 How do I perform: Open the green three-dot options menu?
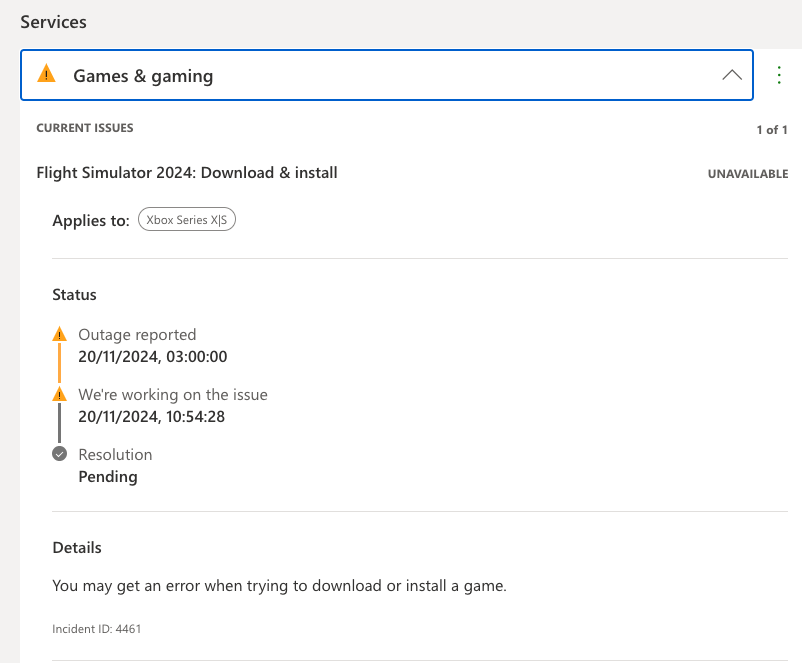click(778, 75)
